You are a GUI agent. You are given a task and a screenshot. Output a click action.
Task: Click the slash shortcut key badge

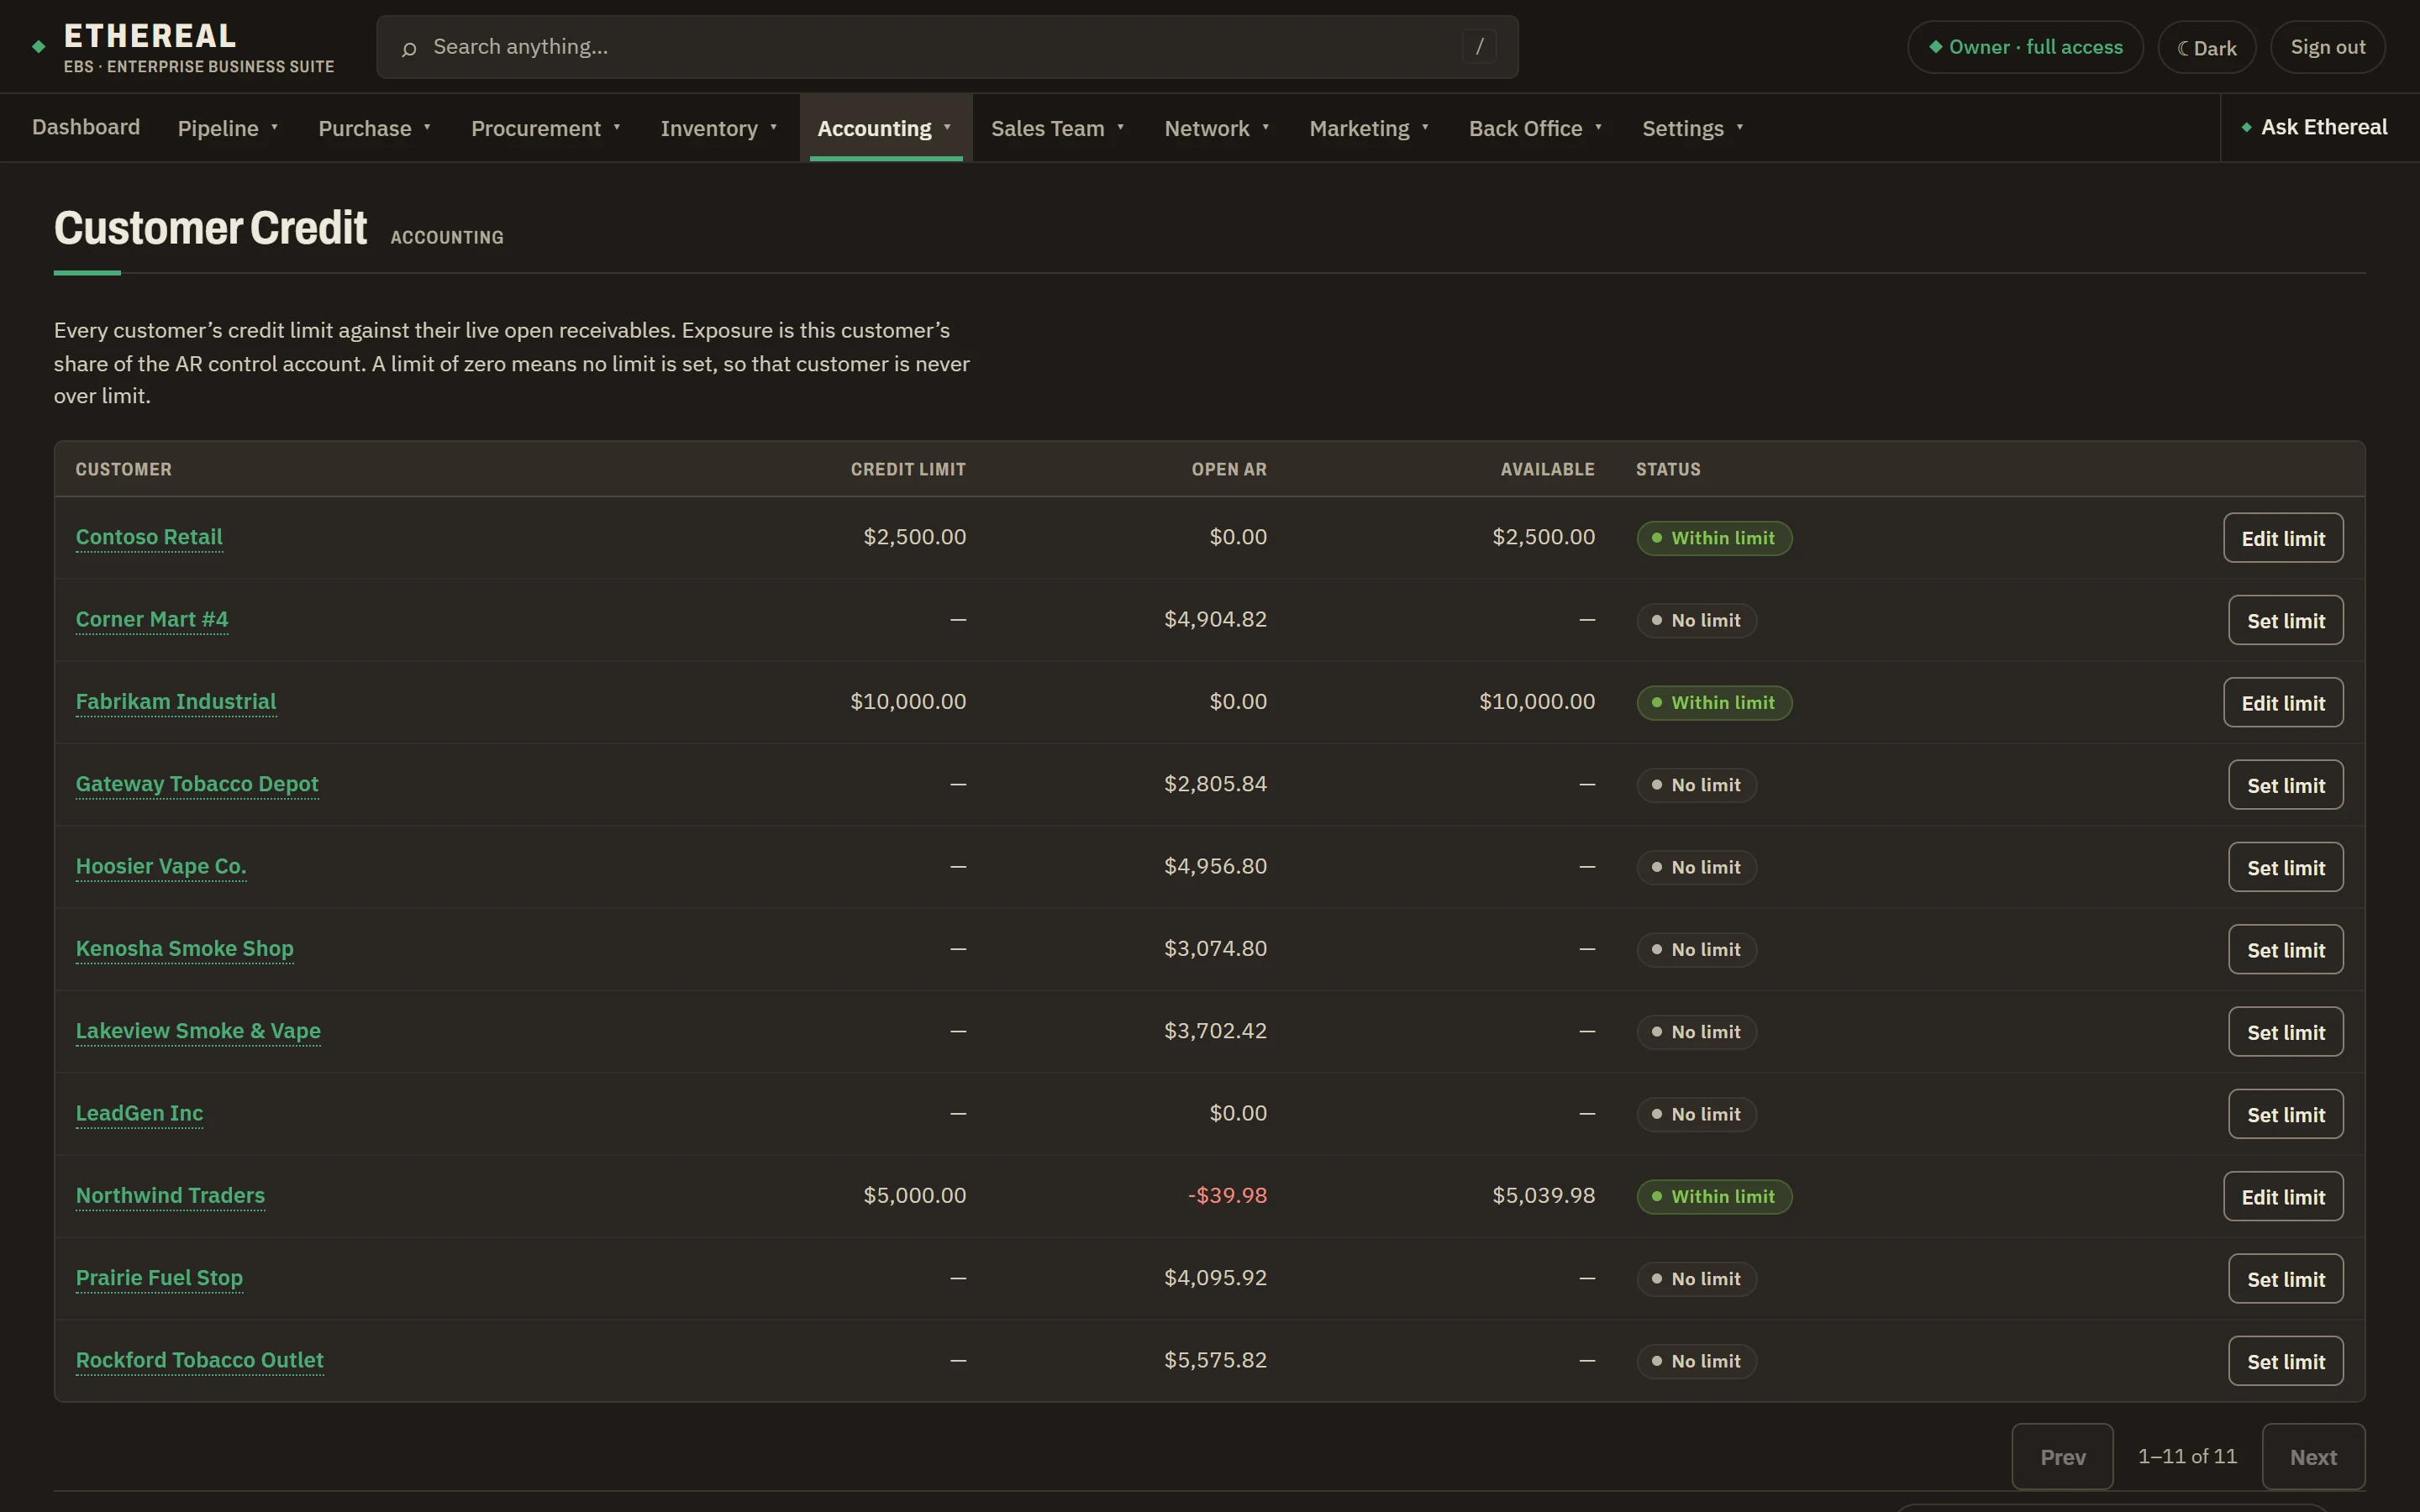tap(1479, 46)
